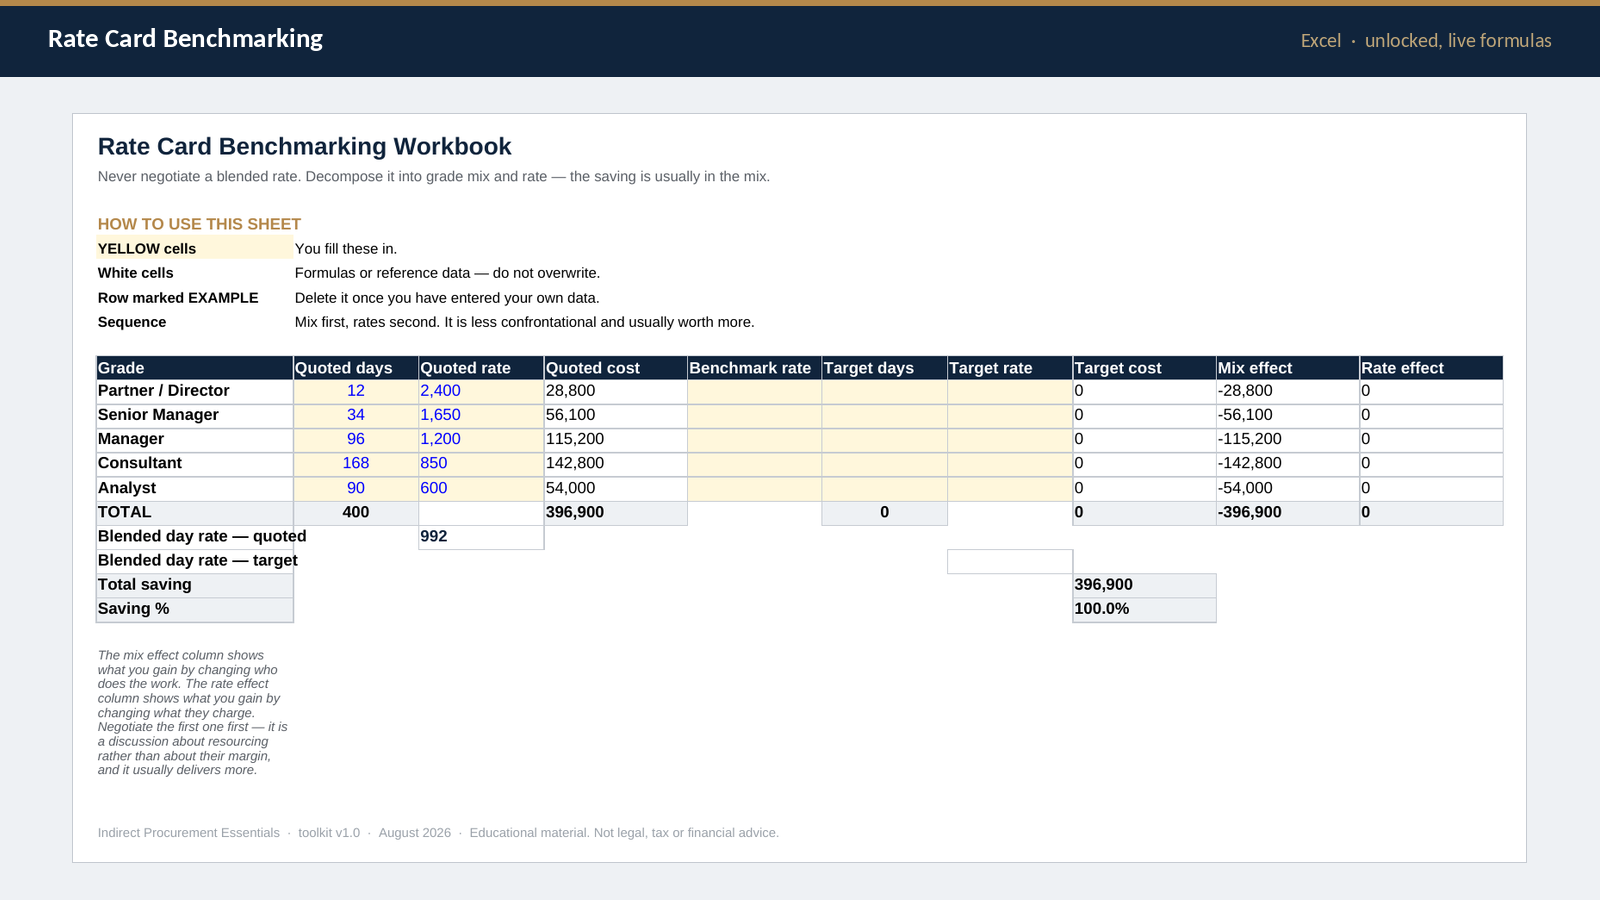The image size is (1600, 900).
Task: Select the blended day rate target cell
Action: [x=1010, y=562]
